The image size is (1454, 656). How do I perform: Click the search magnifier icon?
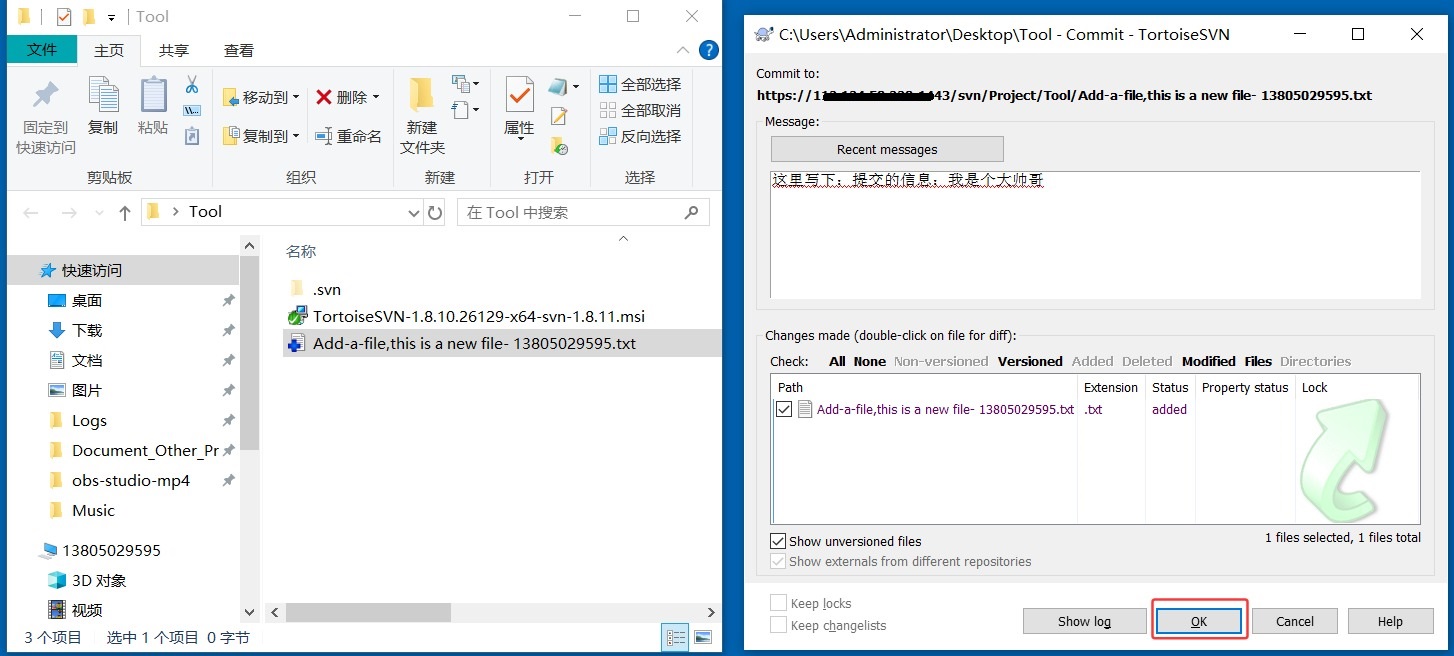[x=691, y=212]
